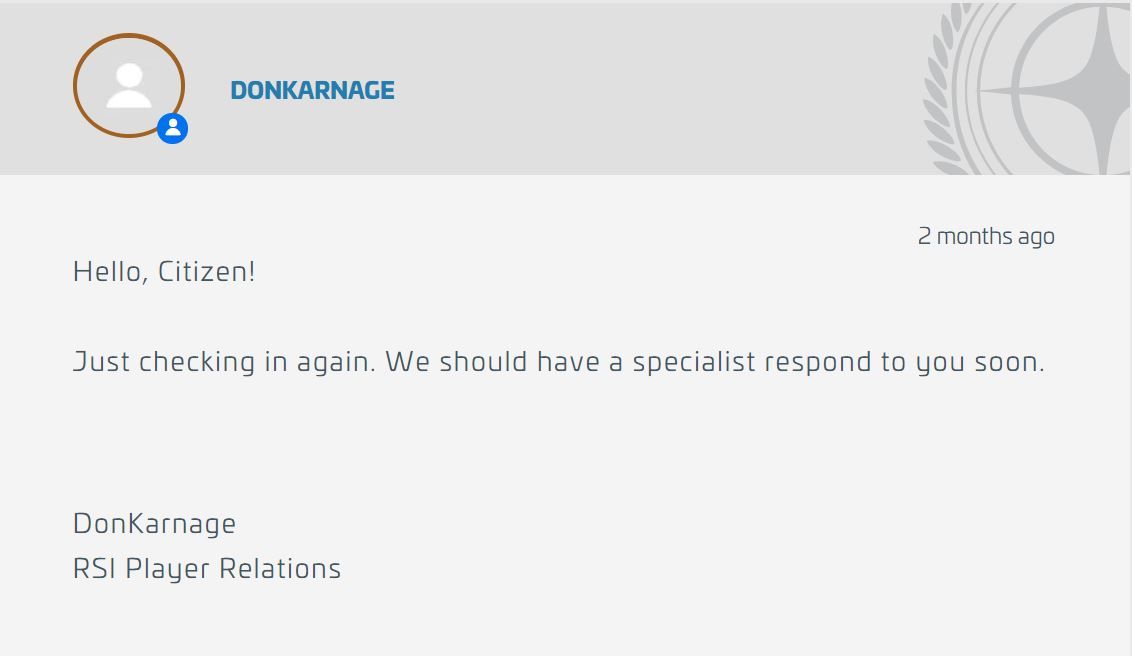
Task: Select the DonKarnage signature text
Action: (154, 524)
